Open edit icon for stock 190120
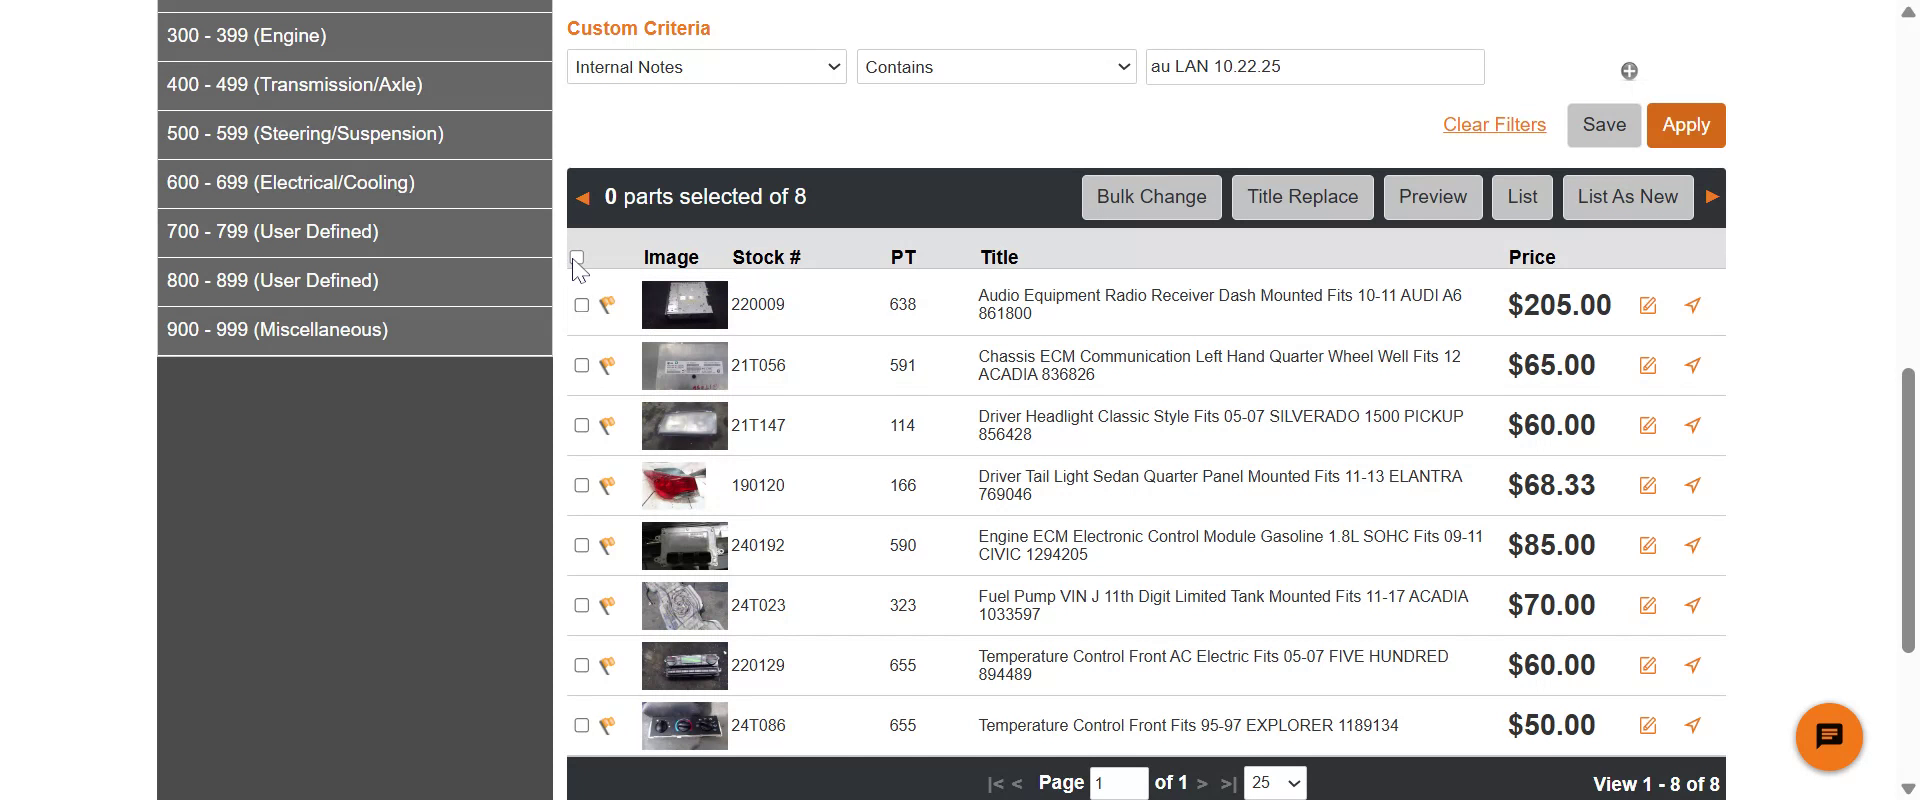The width and height of the screenshot is (1920, 800). pyautogui.click(x=1648, y=486)
